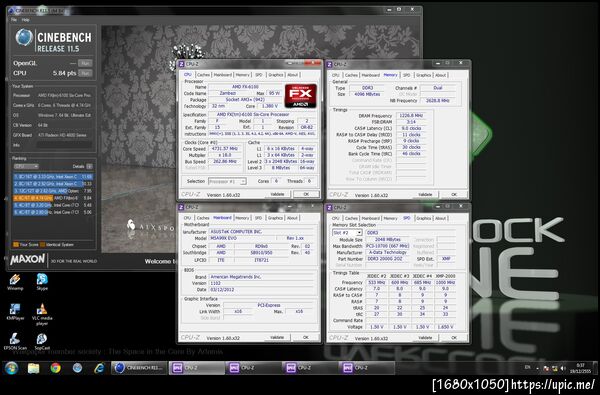Open SPD tab in CPU-Z Memory timings window
The height and width of the screenshot is (395, 600).
[406, 75]
